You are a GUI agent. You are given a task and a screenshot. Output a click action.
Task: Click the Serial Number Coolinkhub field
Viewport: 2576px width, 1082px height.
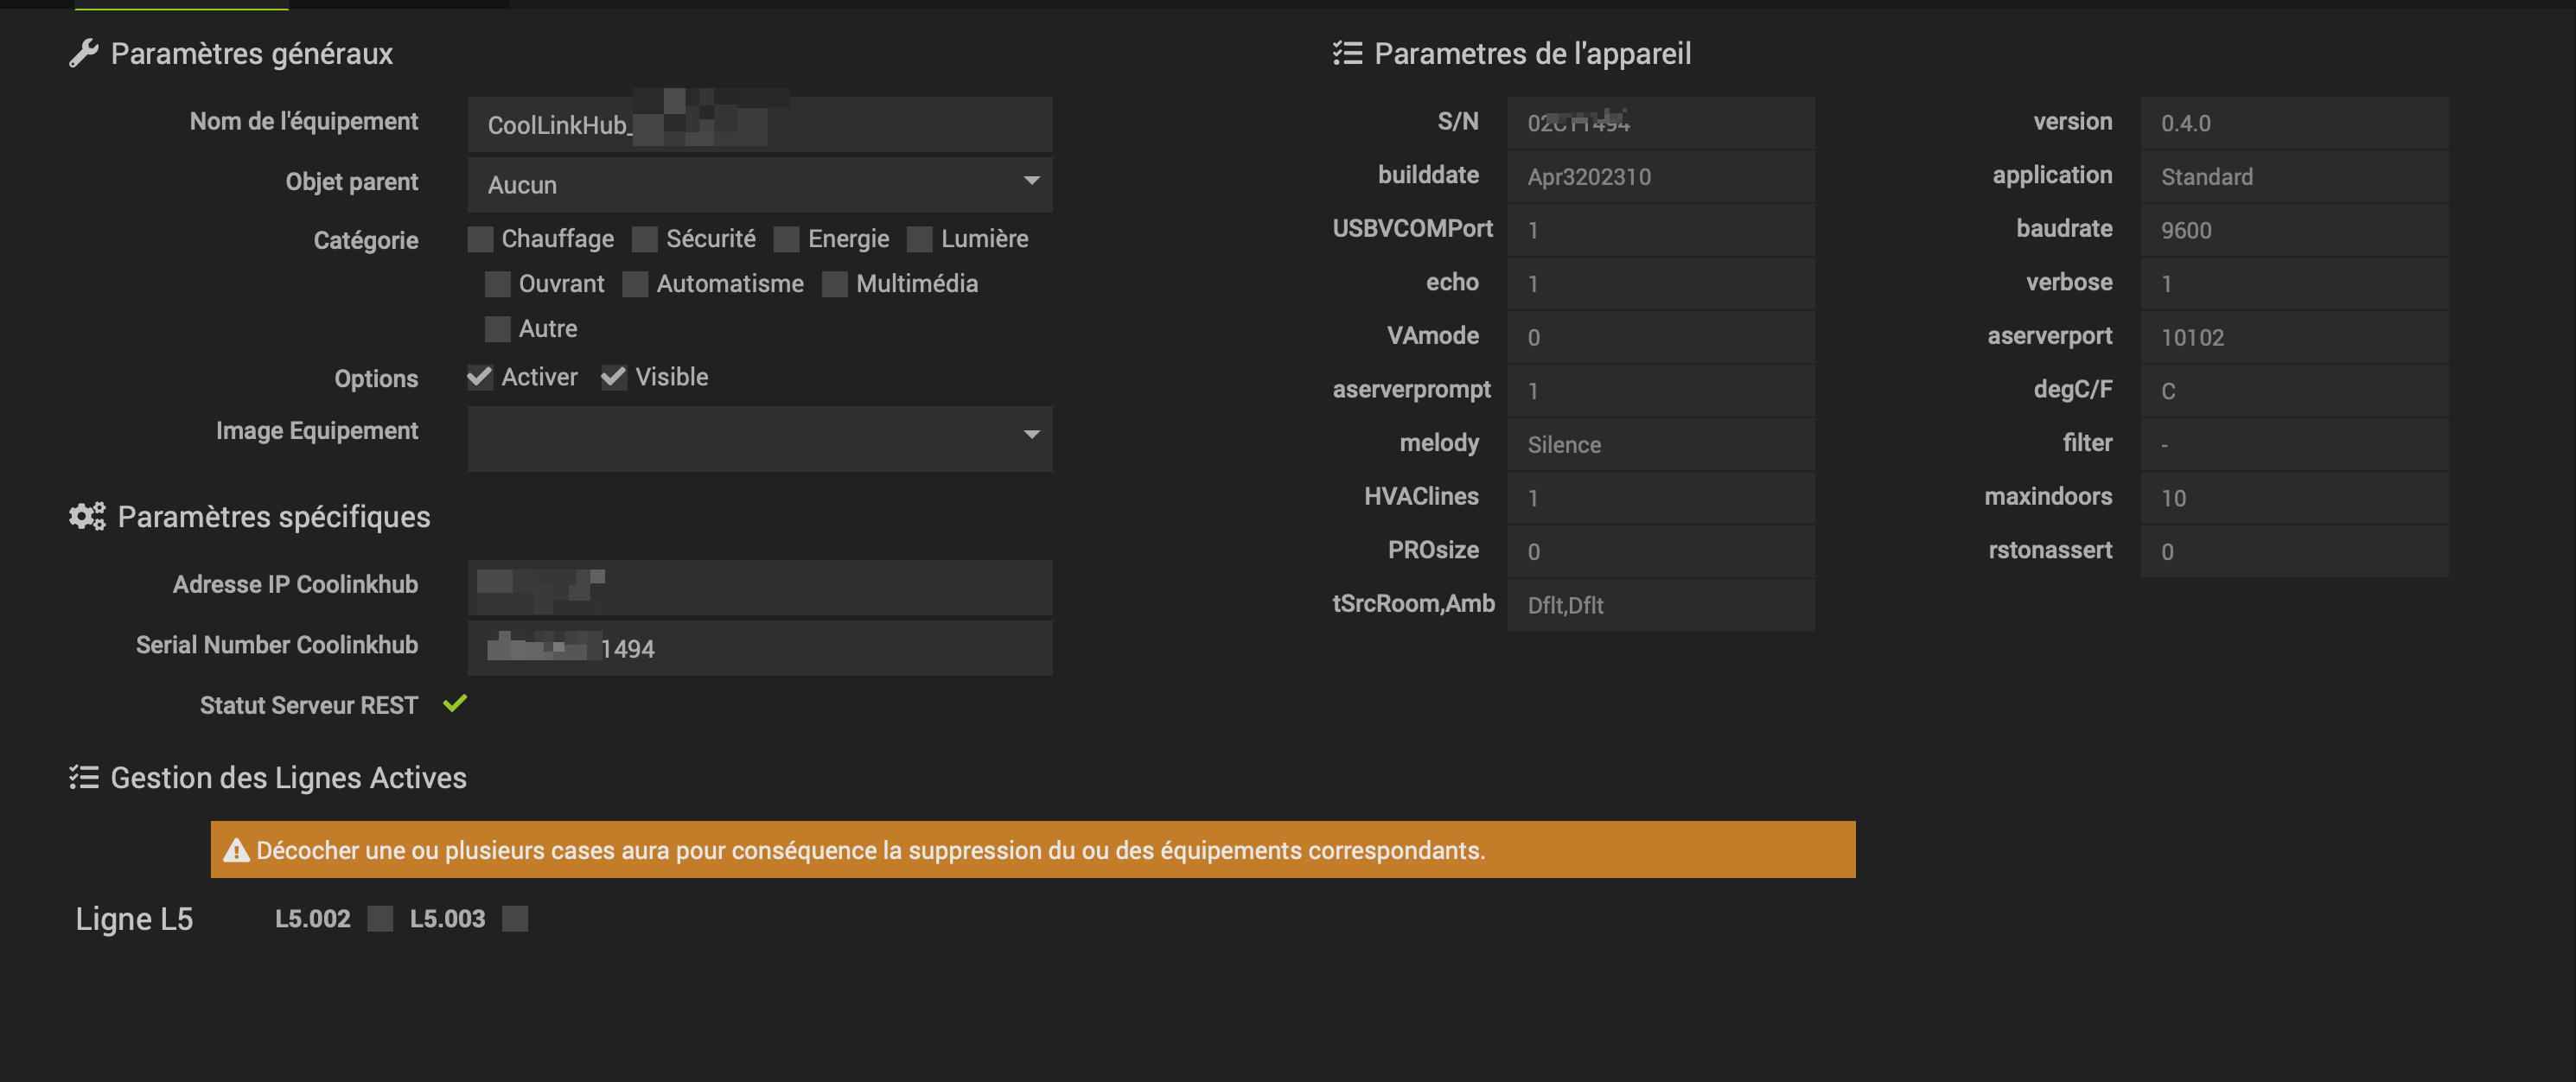[760, 648]
